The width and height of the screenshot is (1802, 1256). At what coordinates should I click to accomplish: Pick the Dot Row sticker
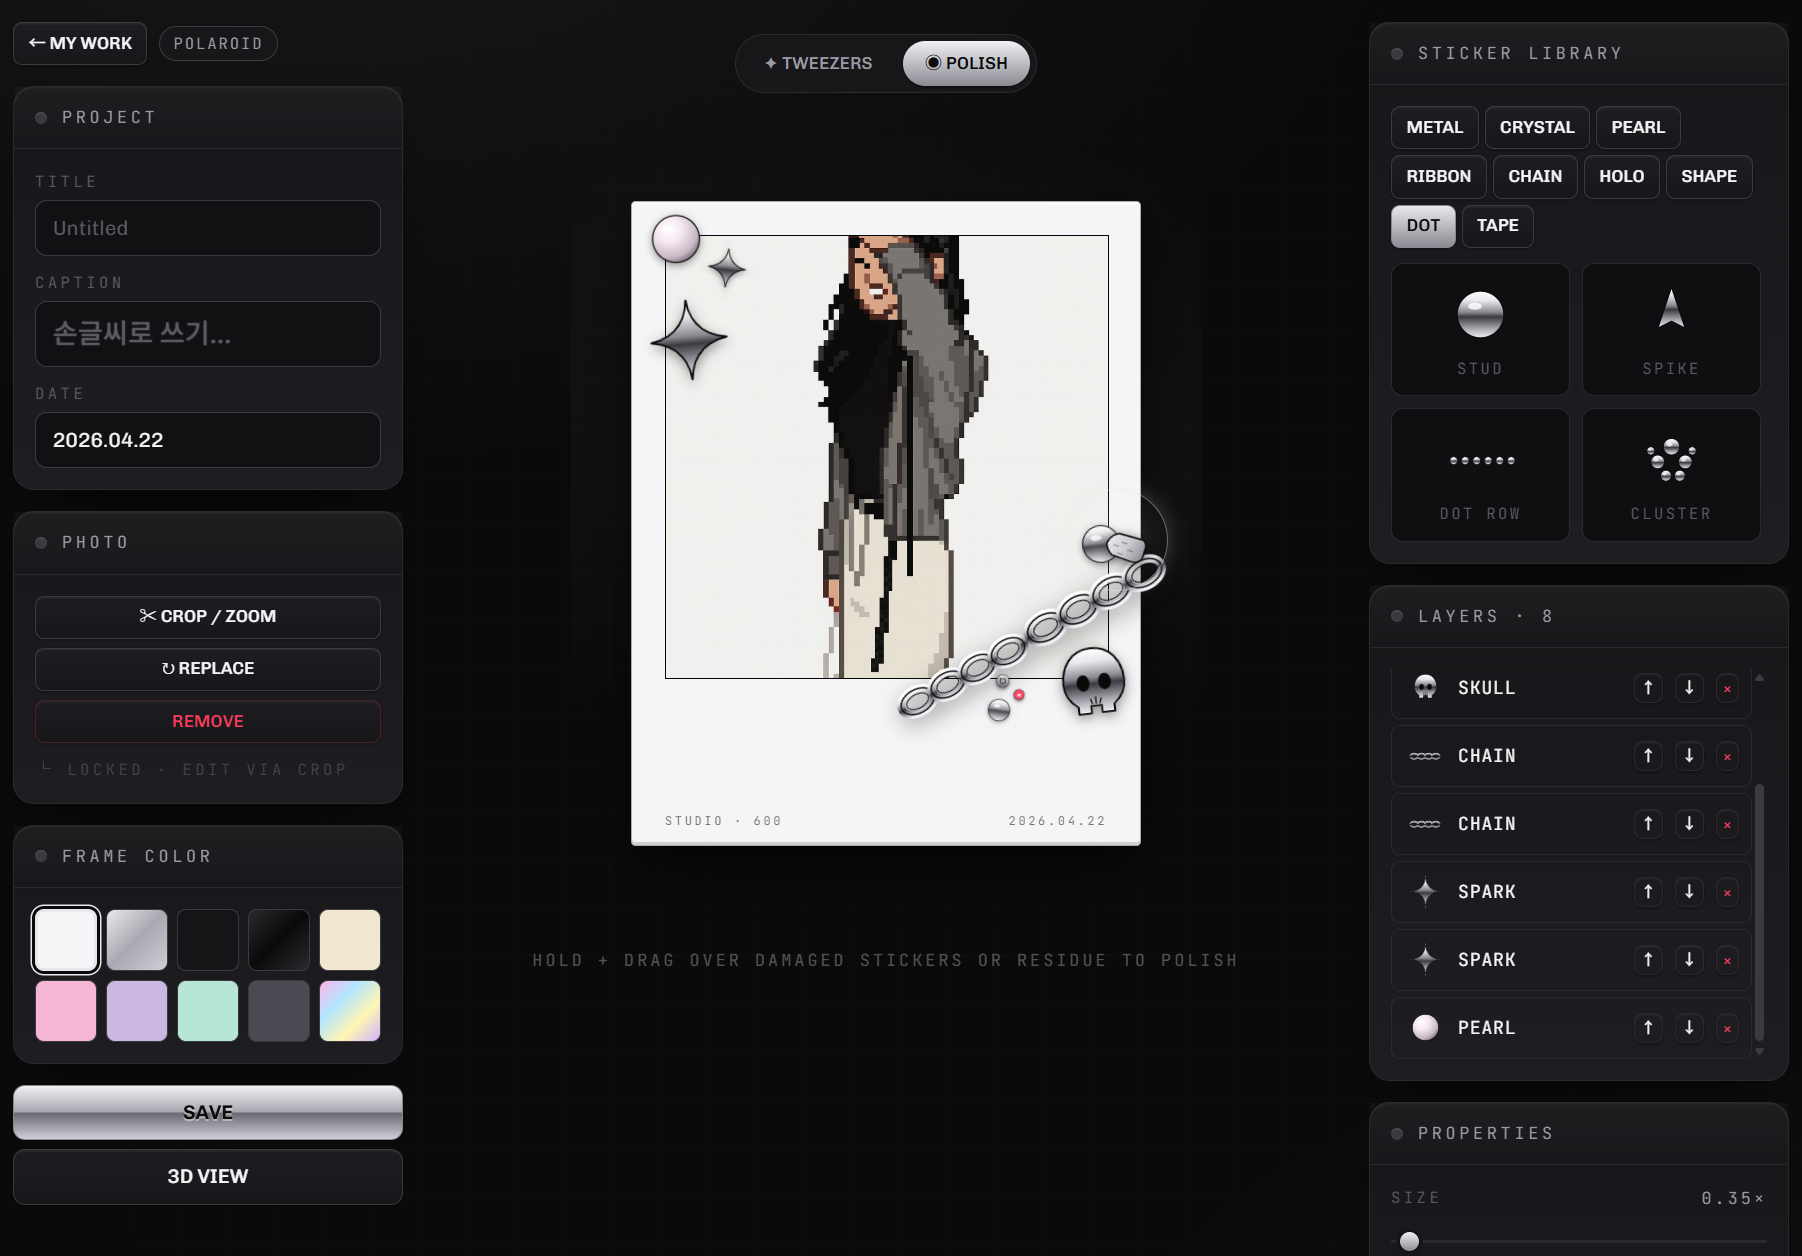1479,474
